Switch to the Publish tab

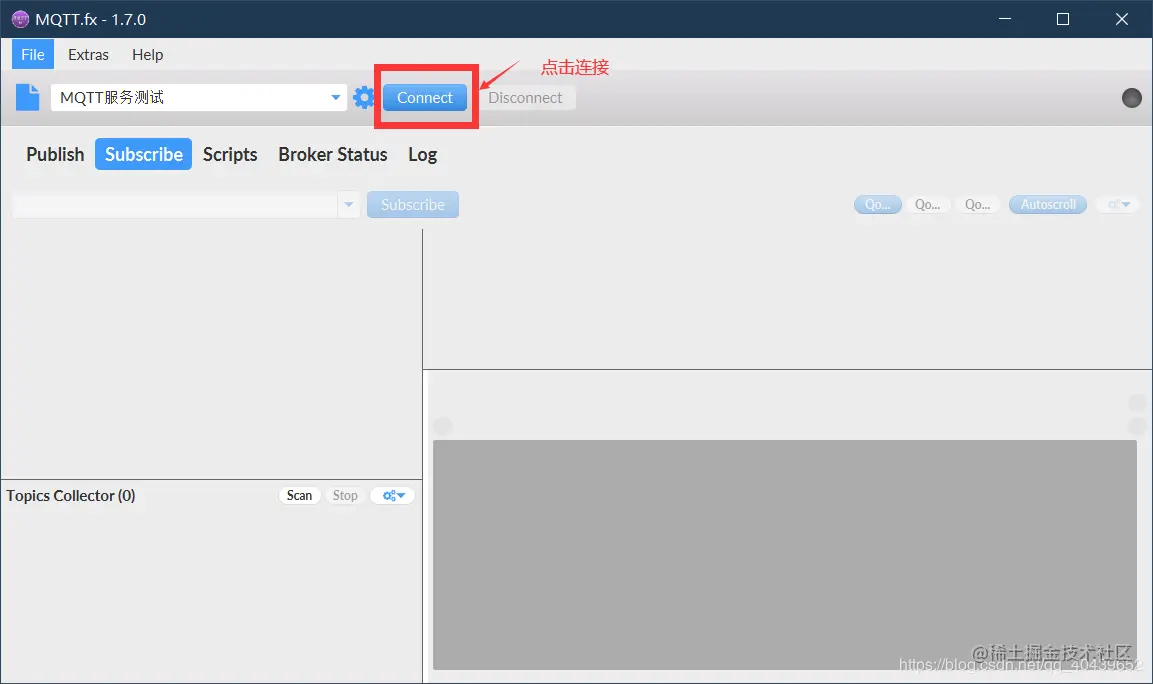(x=55, y=154)
